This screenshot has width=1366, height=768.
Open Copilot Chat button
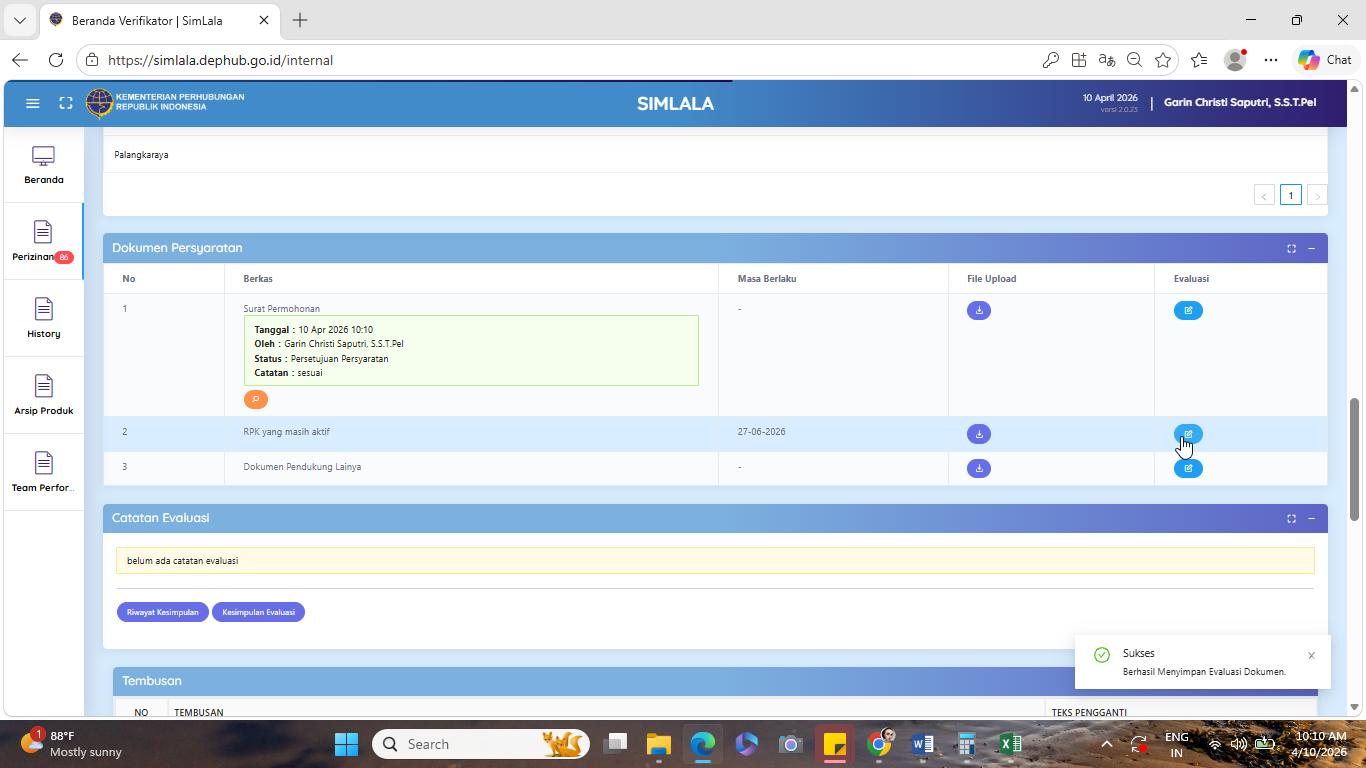[1325, 60]
